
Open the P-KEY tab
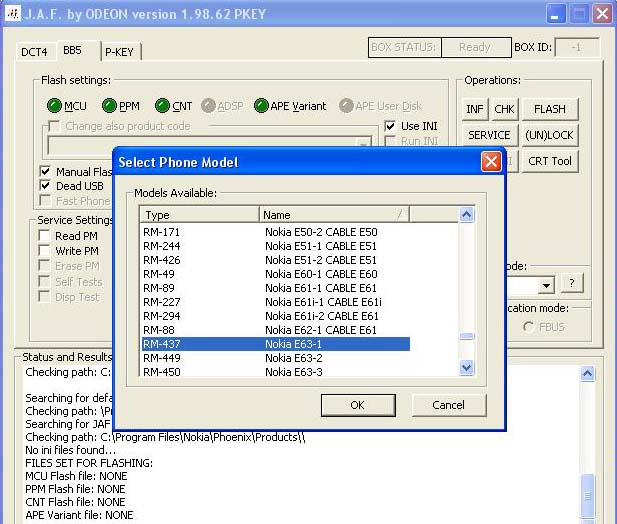(120, 52)
